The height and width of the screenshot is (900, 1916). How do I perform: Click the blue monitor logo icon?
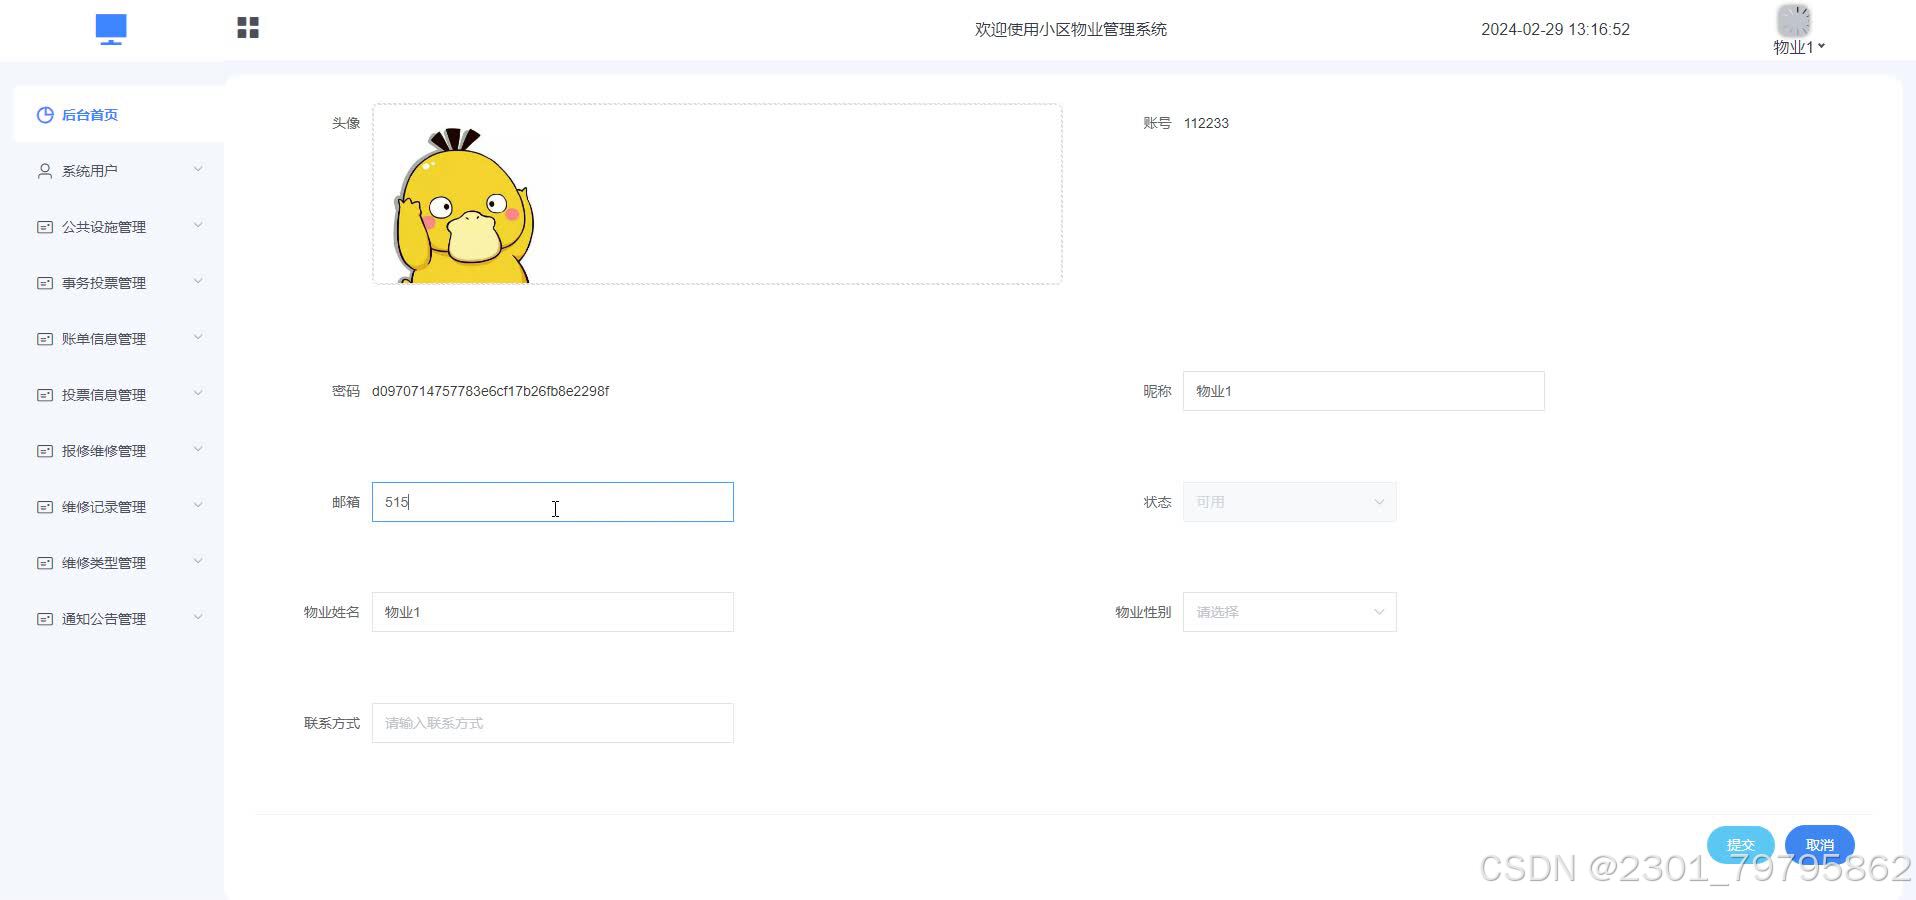click(x=111, y=29)
